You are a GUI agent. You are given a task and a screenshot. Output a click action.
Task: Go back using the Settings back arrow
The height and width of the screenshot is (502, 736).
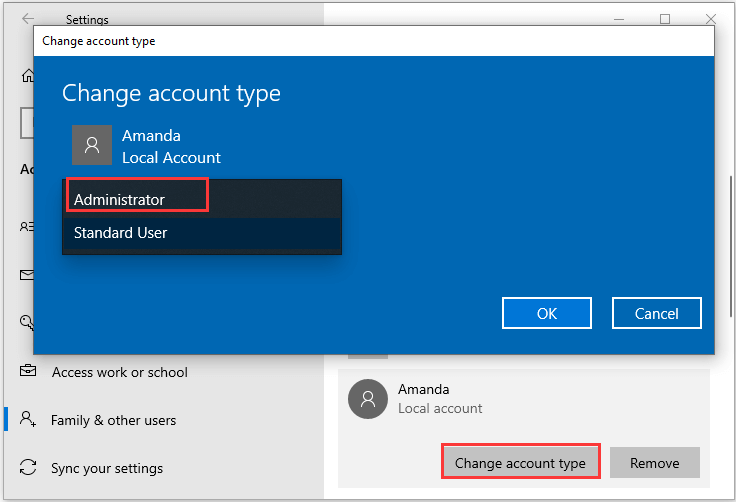[x=28, y=18]
